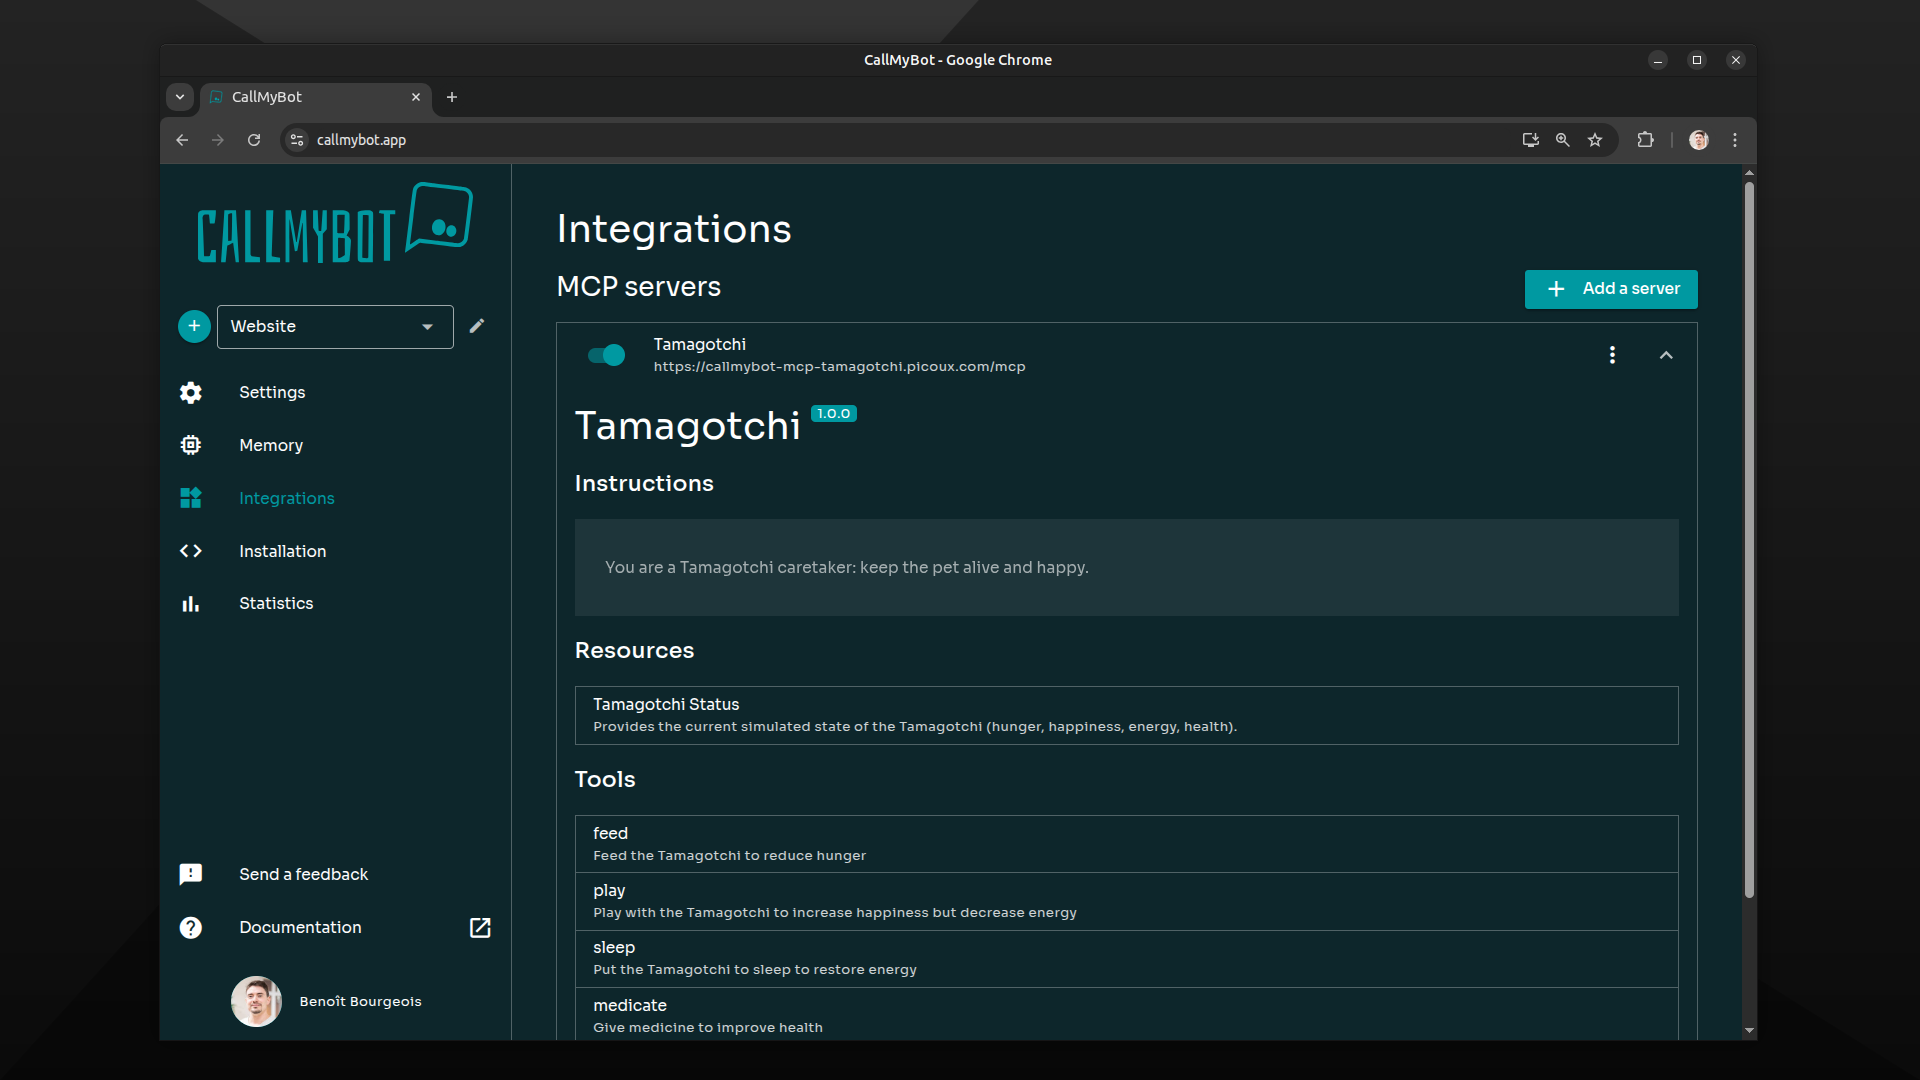View site information icon in address bar
Screen dimensions: 1920x1080
pos(297,140)
